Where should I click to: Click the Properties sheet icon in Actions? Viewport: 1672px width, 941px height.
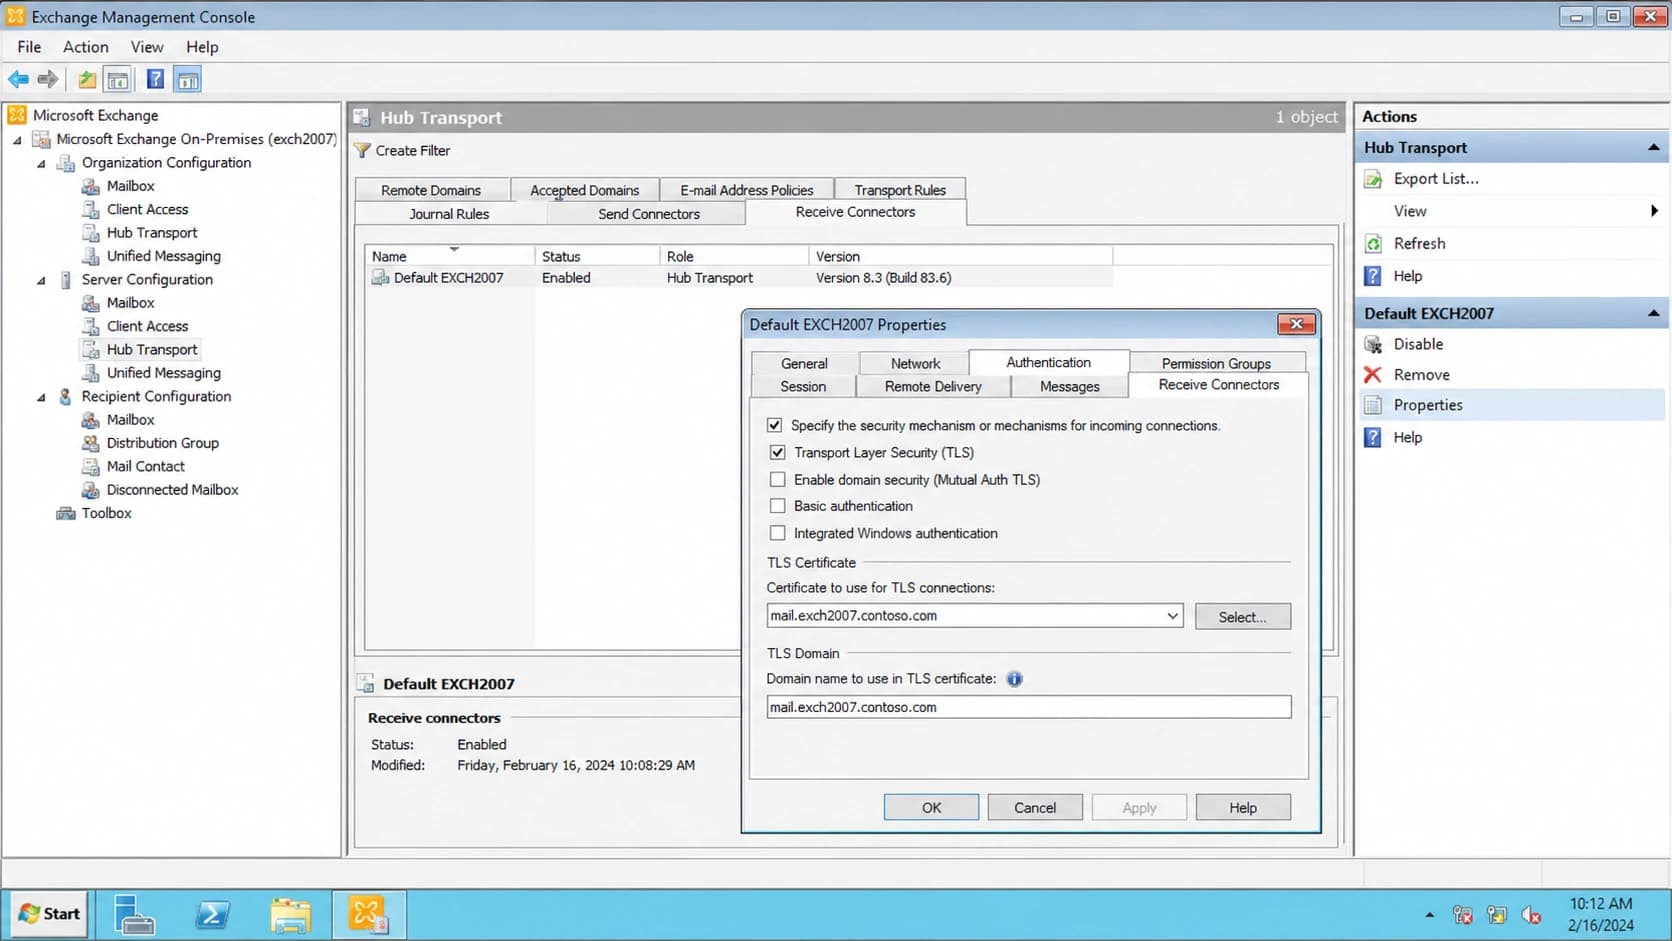click(x=1374, y=405)
